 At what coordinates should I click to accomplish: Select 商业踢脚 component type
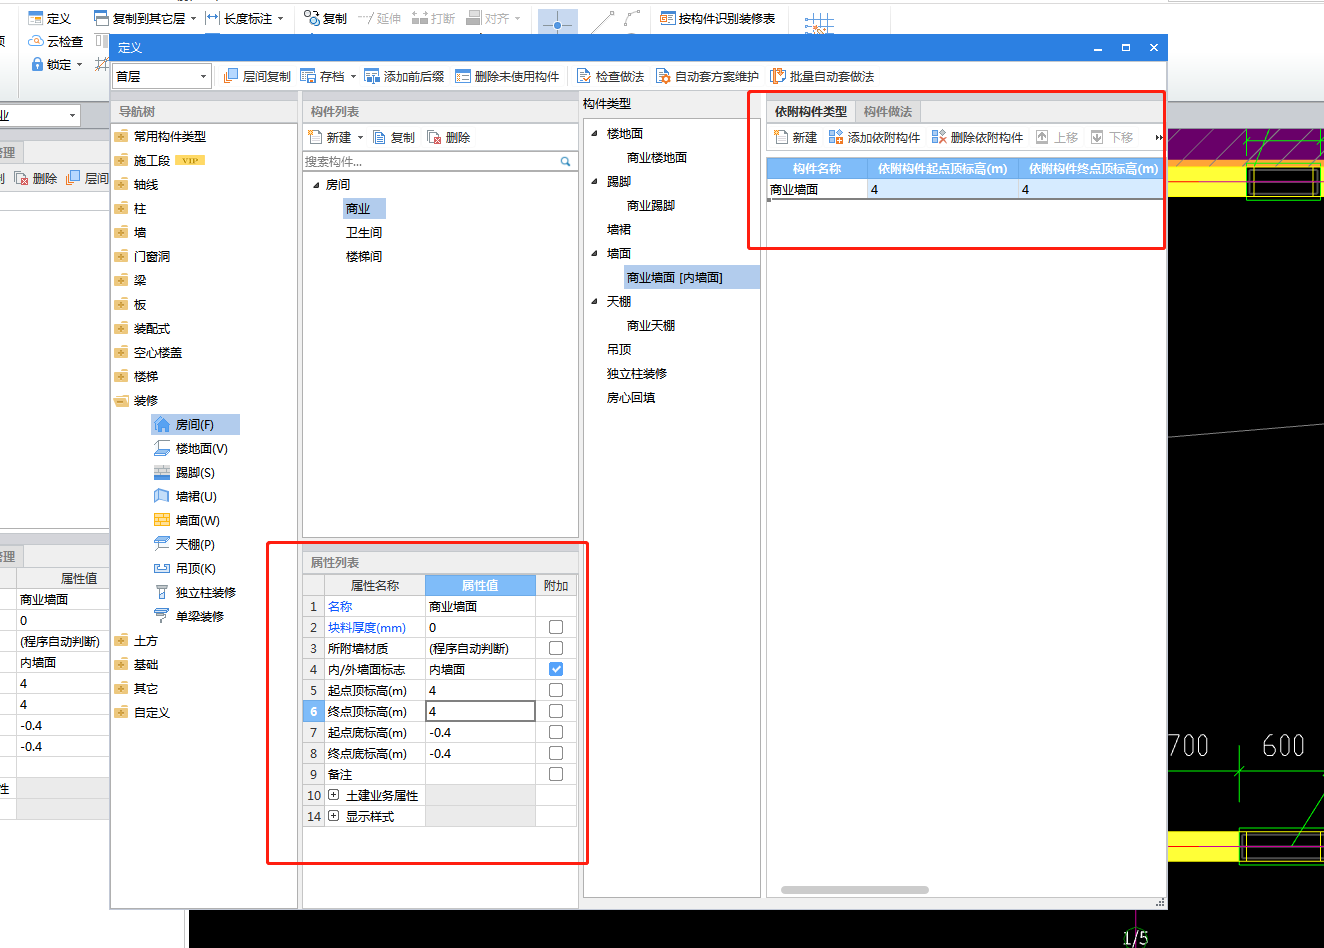(651, 206)
